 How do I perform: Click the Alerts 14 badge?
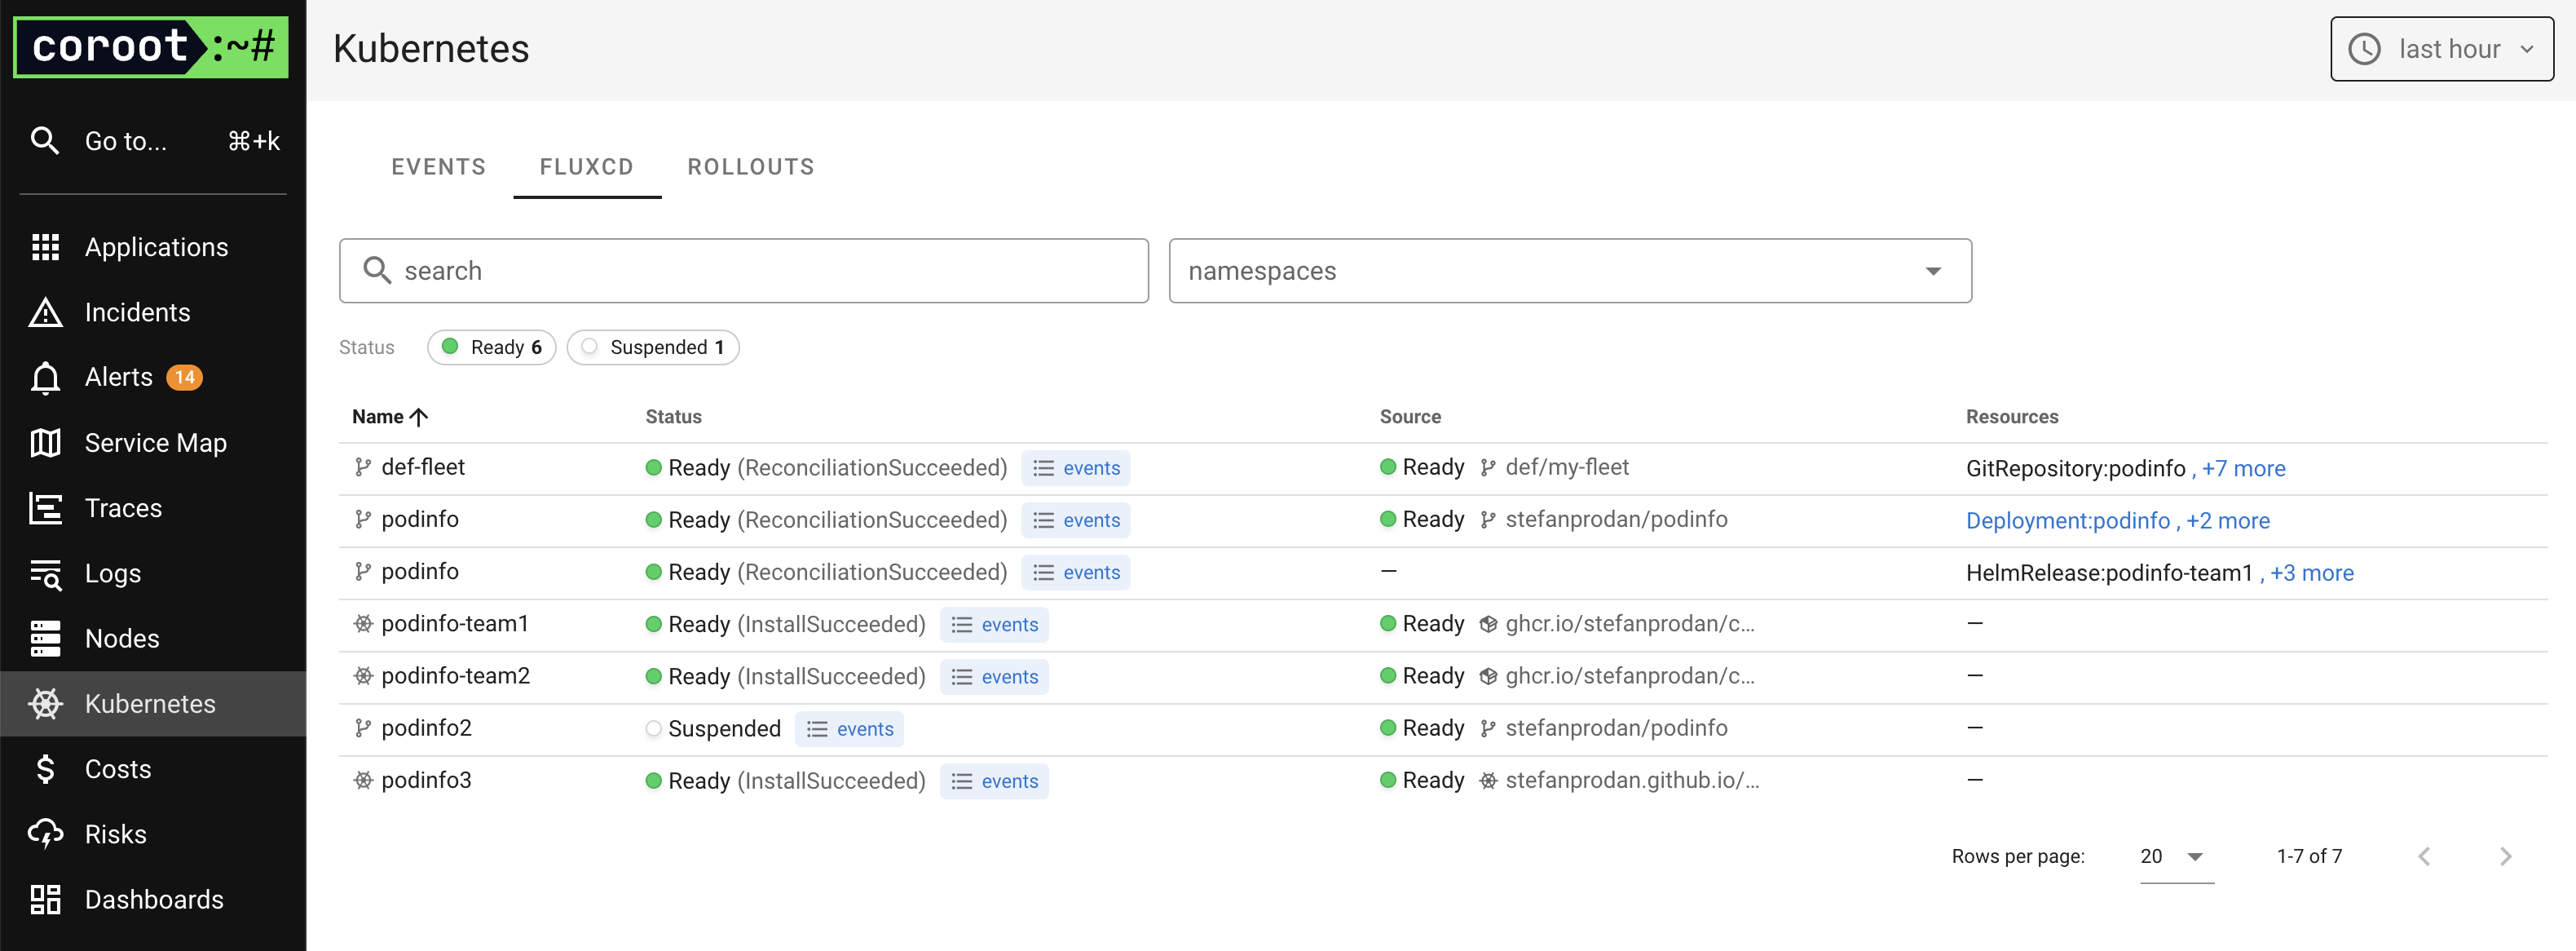184,377
